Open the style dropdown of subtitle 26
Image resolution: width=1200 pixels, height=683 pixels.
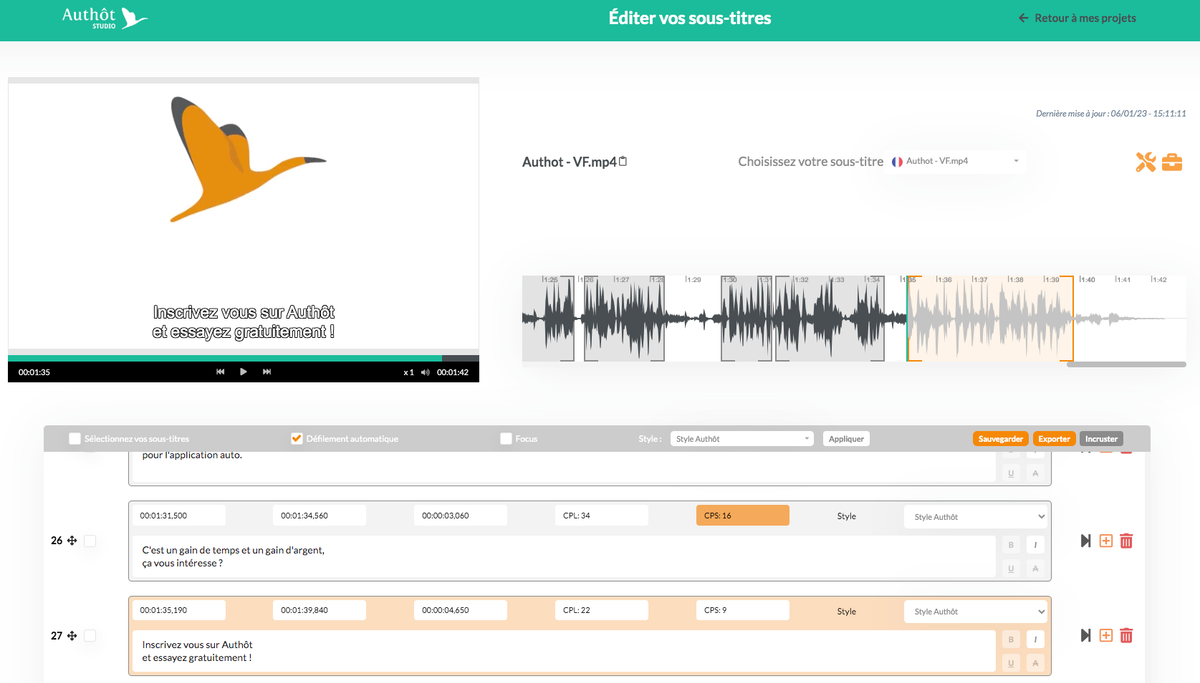coord(976,517)
